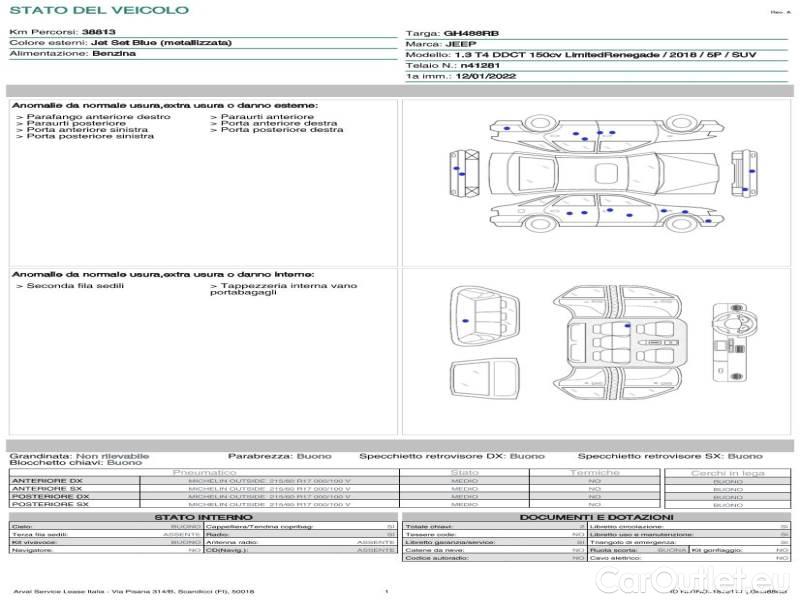Click the car front-view diagram on the right
Screen dimensions: 800x600
(744, 173)
